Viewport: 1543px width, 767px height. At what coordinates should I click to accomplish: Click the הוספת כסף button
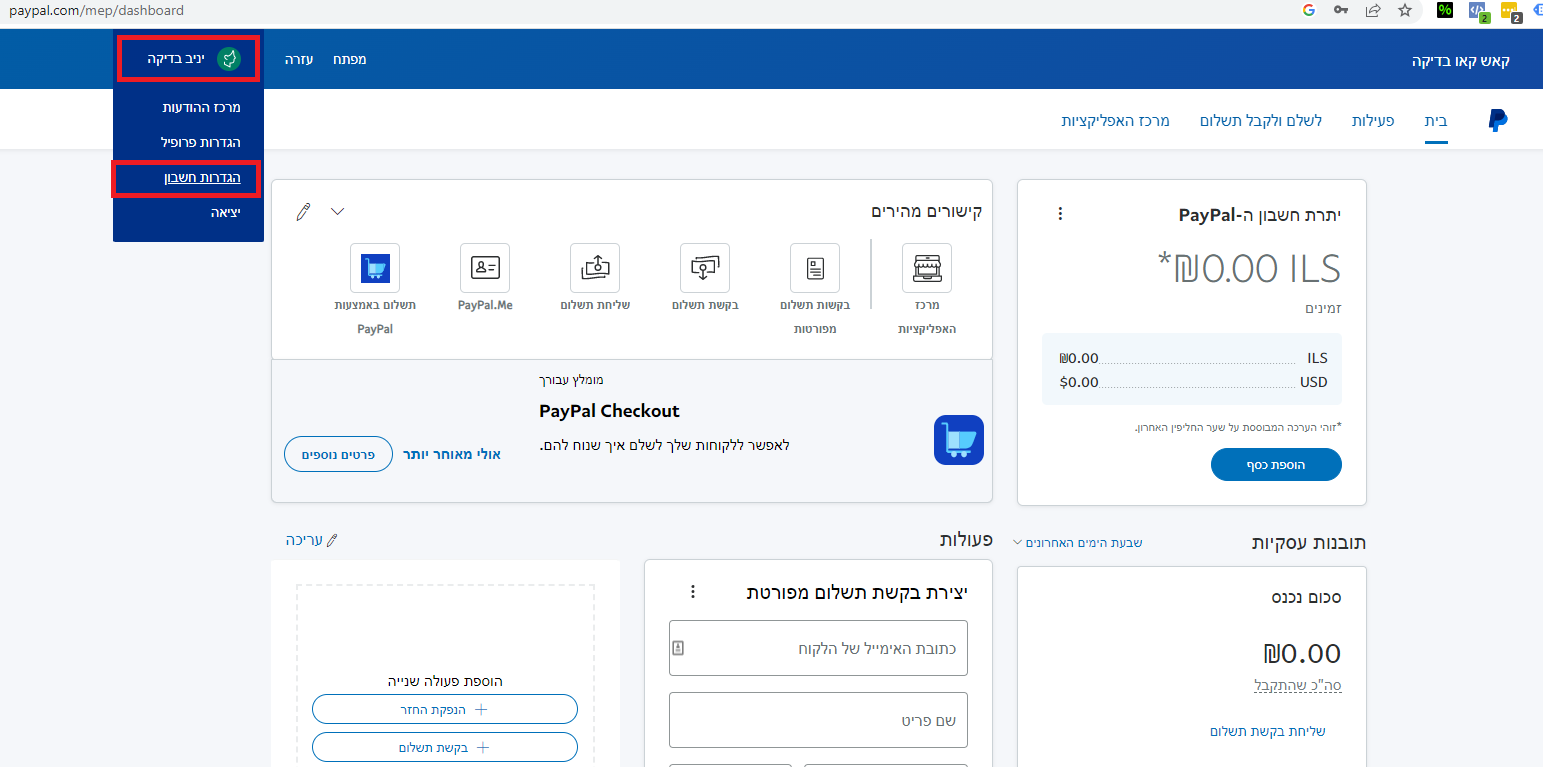(1276, 465)
